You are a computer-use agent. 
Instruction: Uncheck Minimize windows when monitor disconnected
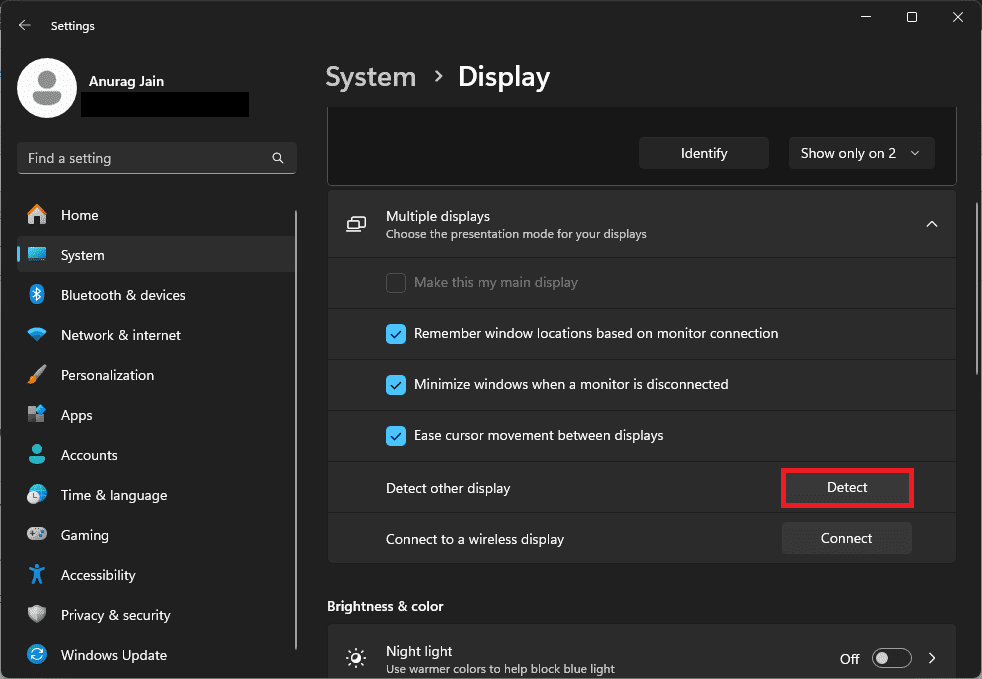tap(396, 385)
